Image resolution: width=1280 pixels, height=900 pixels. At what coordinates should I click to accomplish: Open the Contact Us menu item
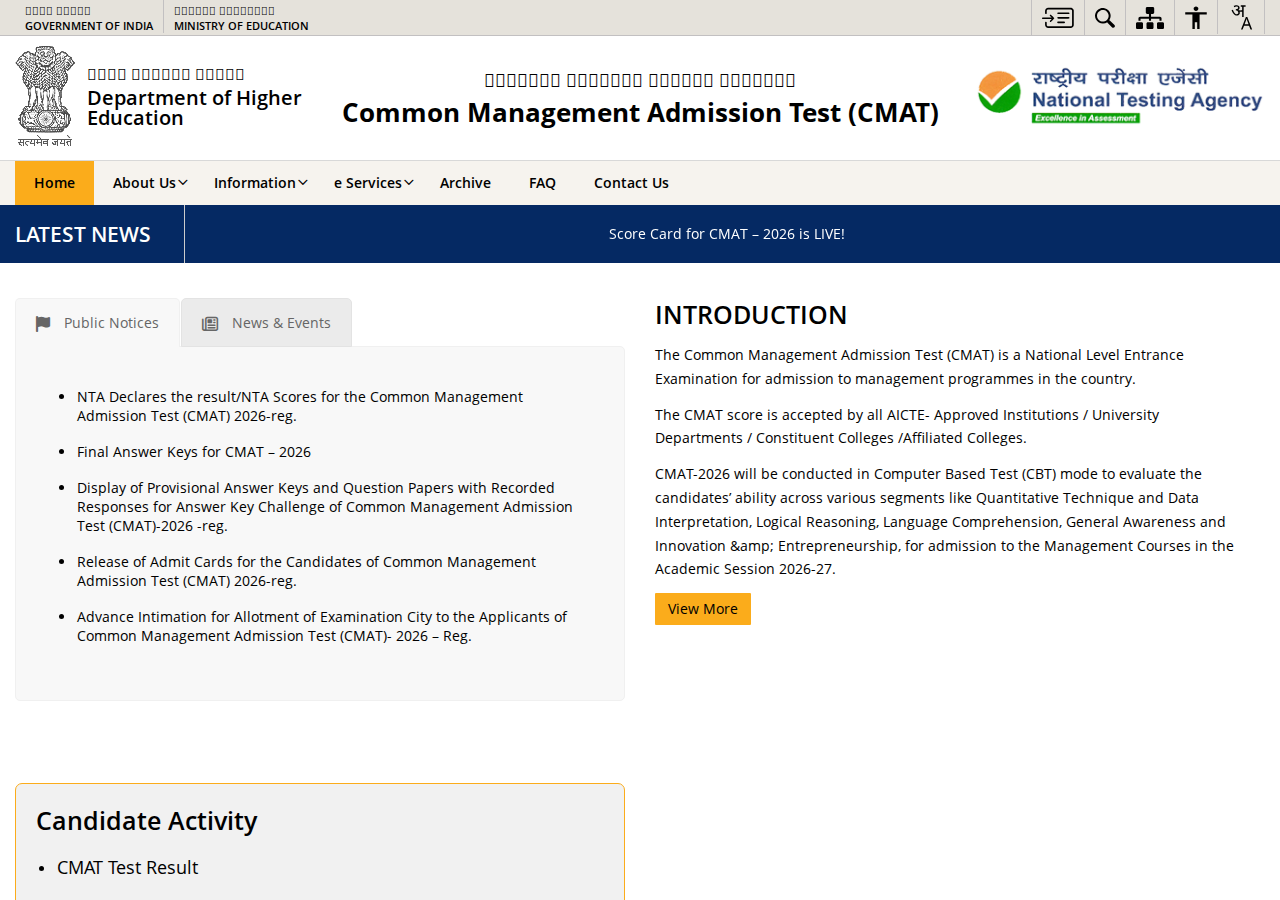(x=631, y=183)
